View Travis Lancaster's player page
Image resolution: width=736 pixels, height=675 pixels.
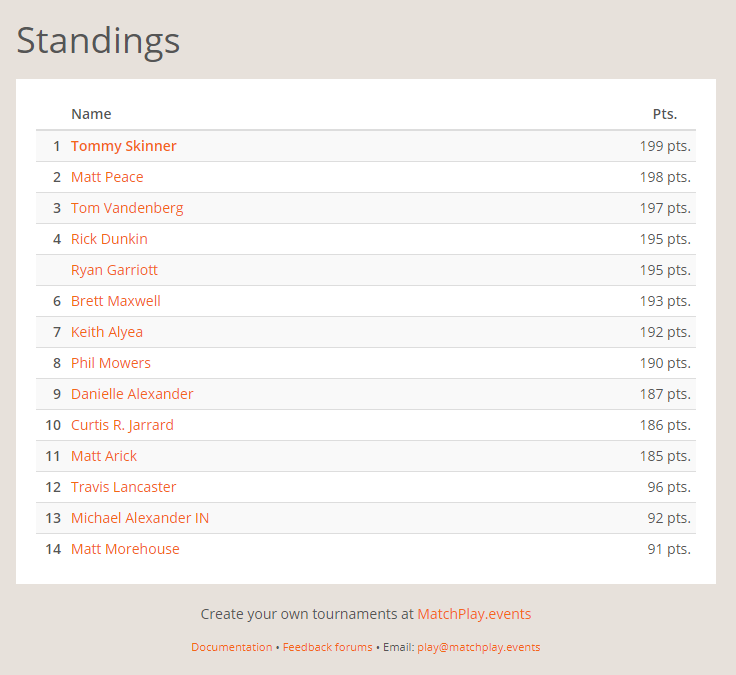123,487
